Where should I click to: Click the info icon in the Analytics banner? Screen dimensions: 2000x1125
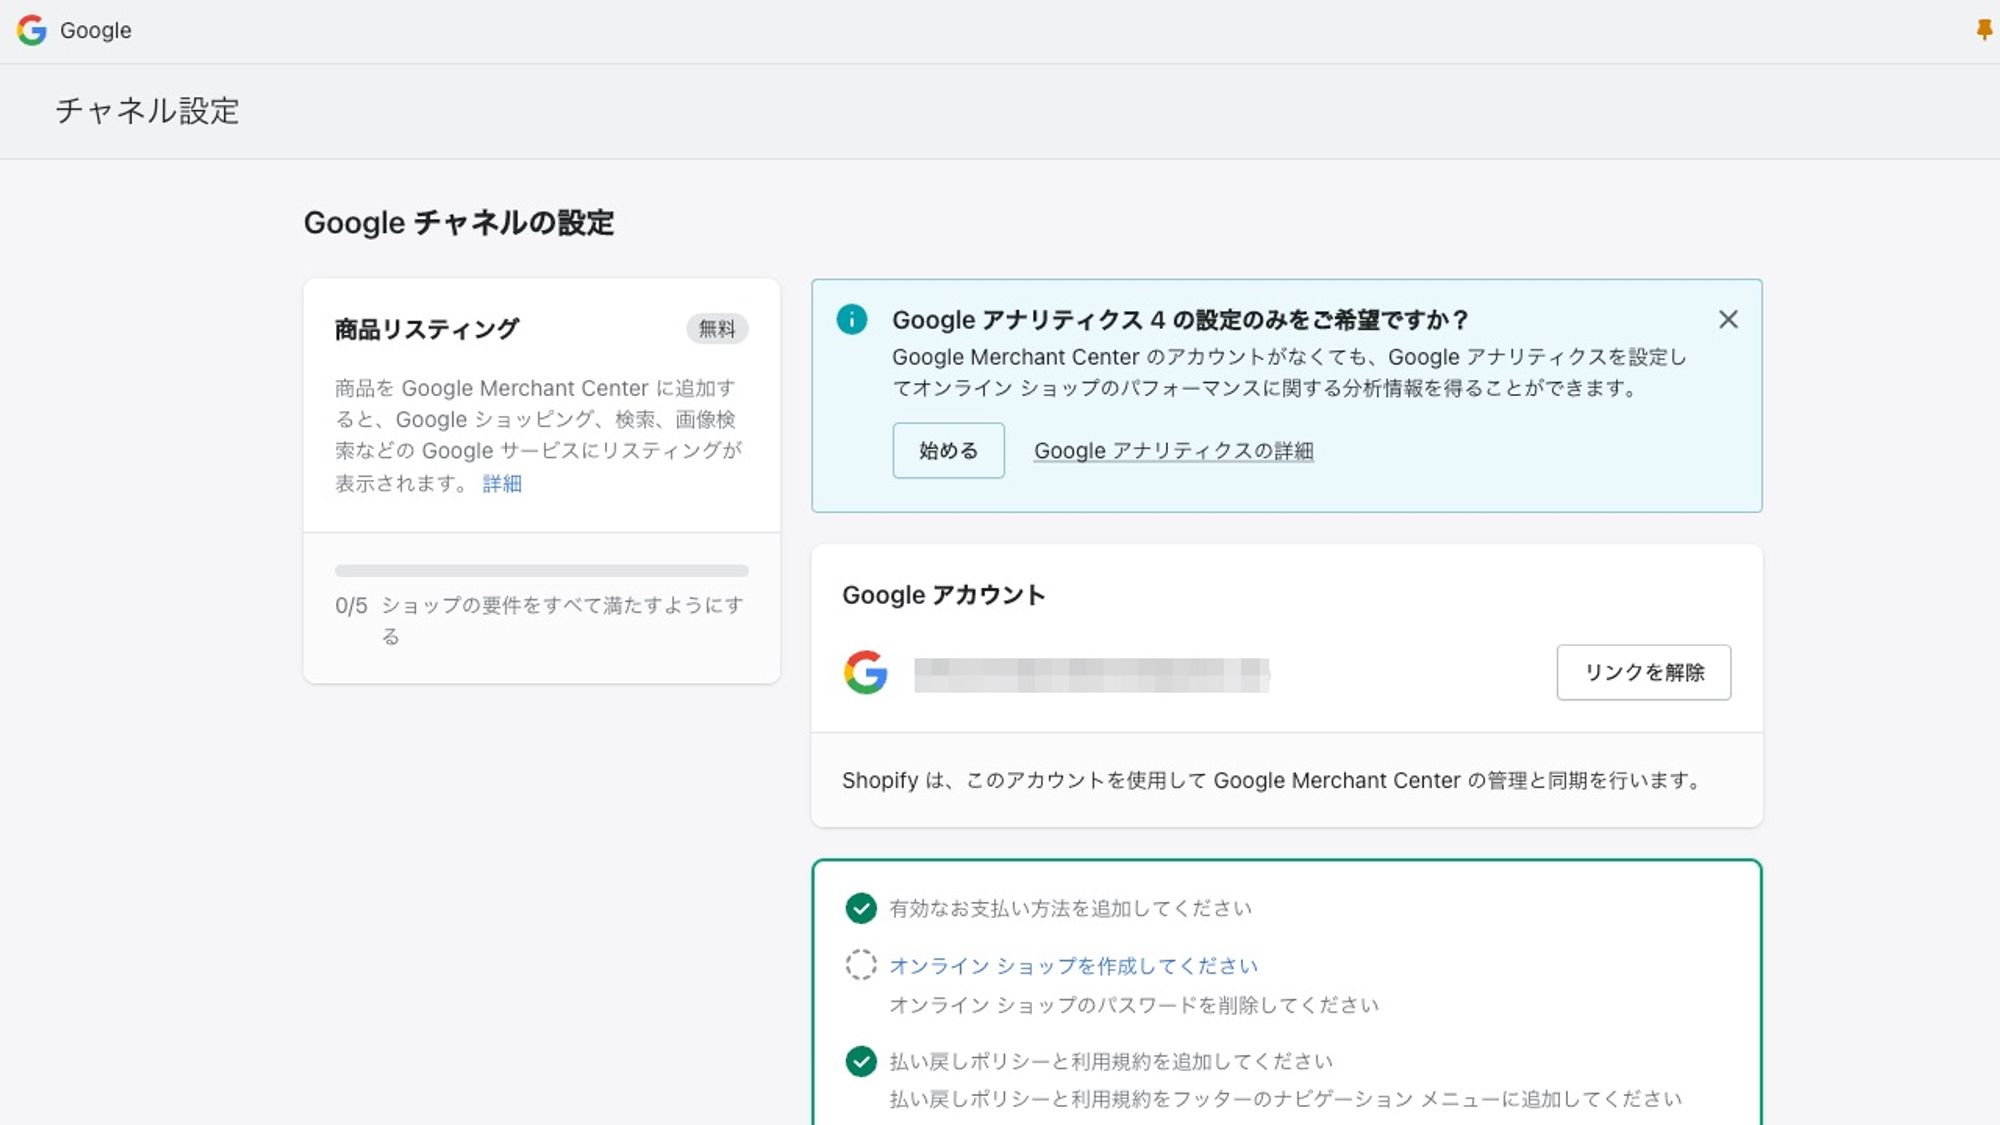(852, 320)
